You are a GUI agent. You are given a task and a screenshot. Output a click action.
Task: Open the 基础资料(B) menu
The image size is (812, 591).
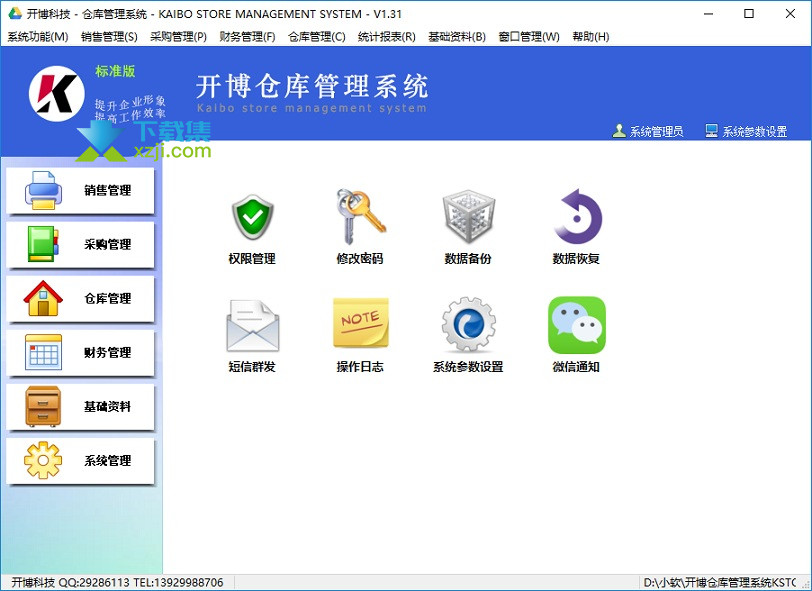[457, 37]
